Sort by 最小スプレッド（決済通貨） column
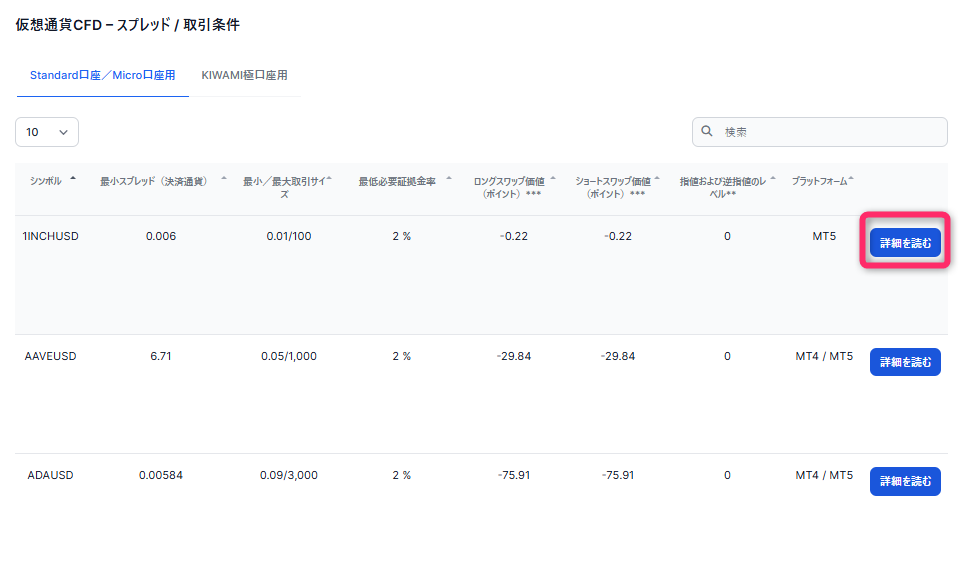 pyautogui.click(x=153, y=181)
